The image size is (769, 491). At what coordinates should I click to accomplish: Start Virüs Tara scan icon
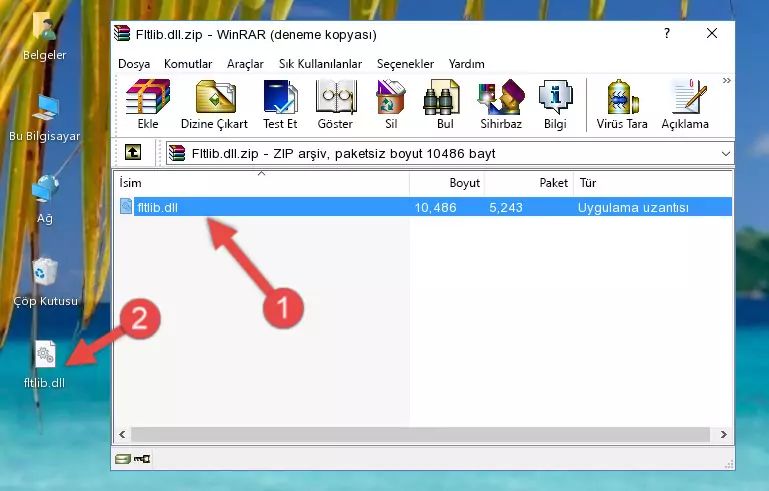[622, 104]
